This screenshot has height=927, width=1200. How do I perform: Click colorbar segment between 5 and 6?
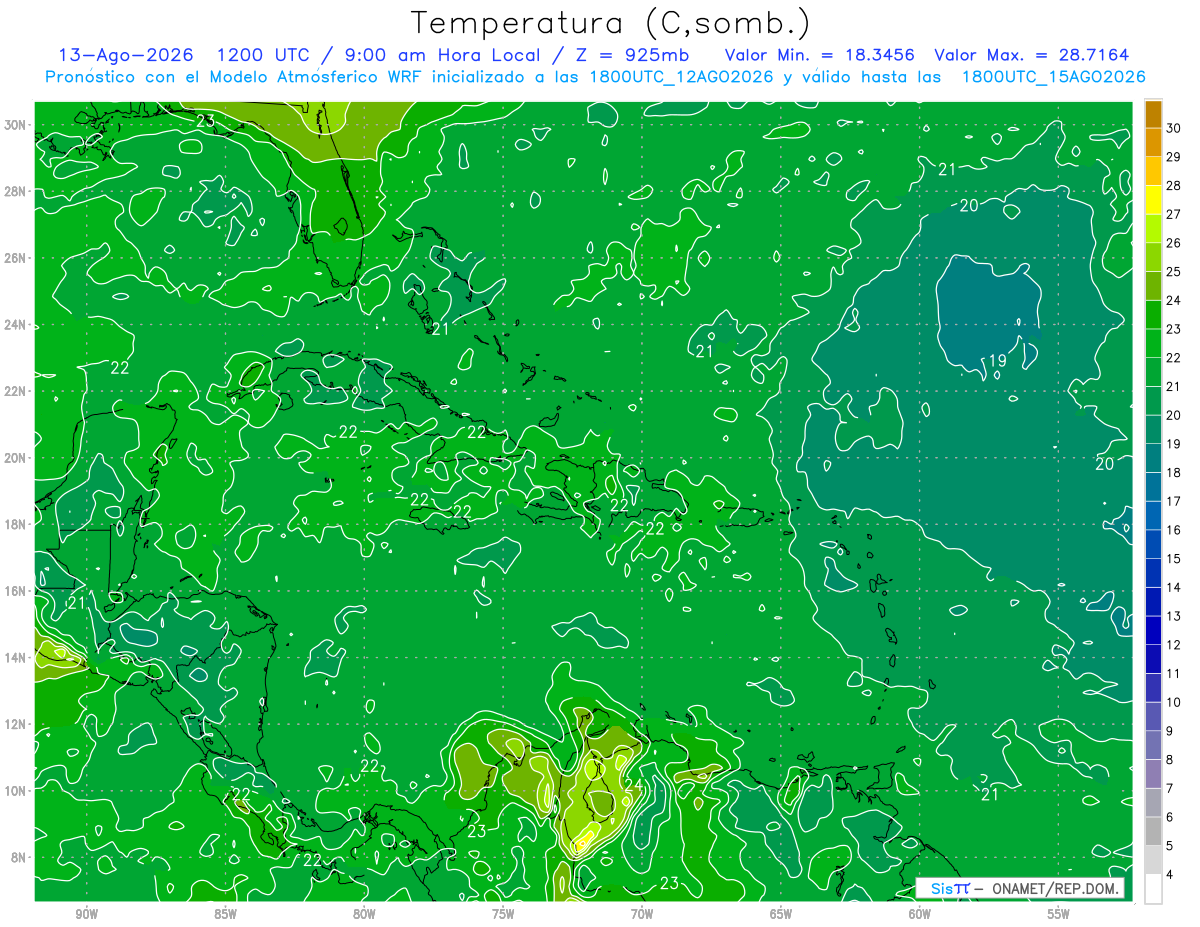click(x=1153, y=832)
